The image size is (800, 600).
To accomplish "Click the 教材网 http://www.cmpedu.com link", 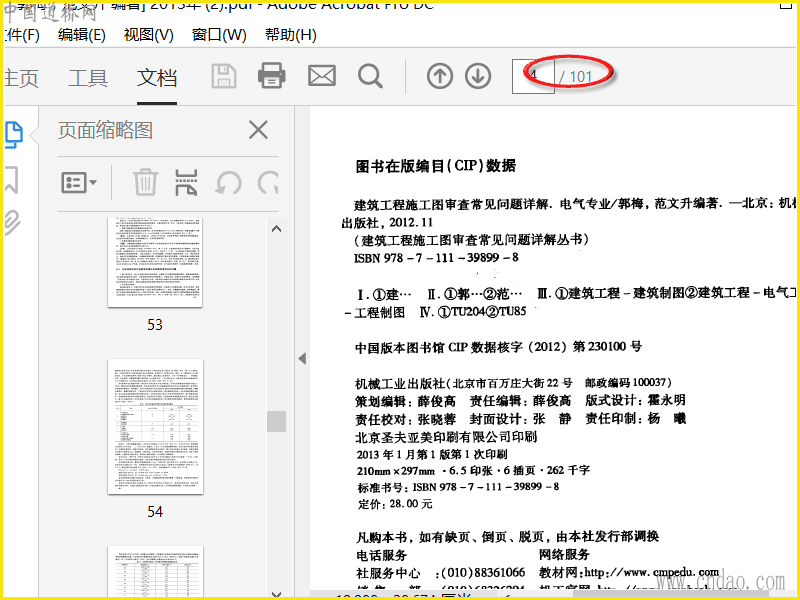I will pyautogui.click(x=629, y=572).
